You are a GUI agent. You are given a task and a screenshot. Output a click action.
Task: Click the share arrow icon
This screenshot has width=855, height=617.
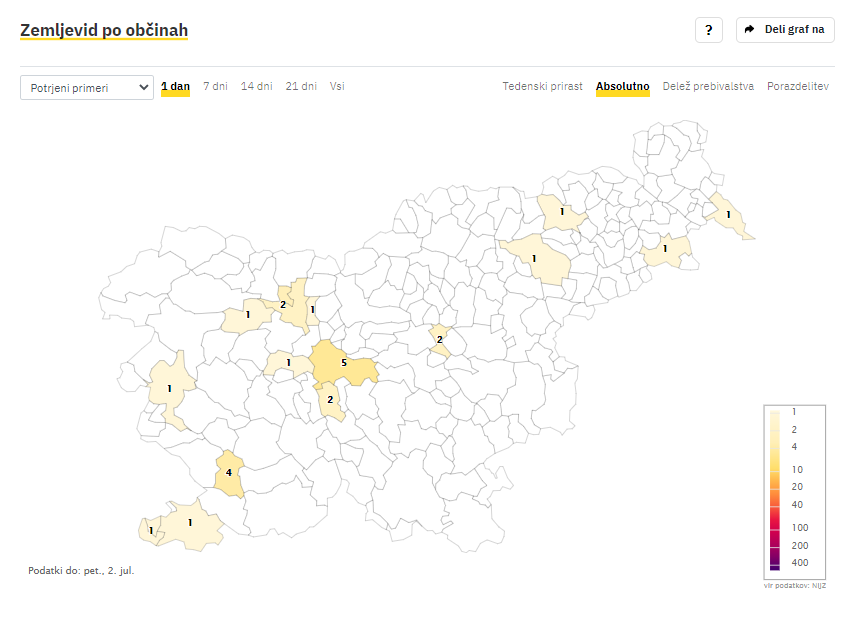point(749,30)
